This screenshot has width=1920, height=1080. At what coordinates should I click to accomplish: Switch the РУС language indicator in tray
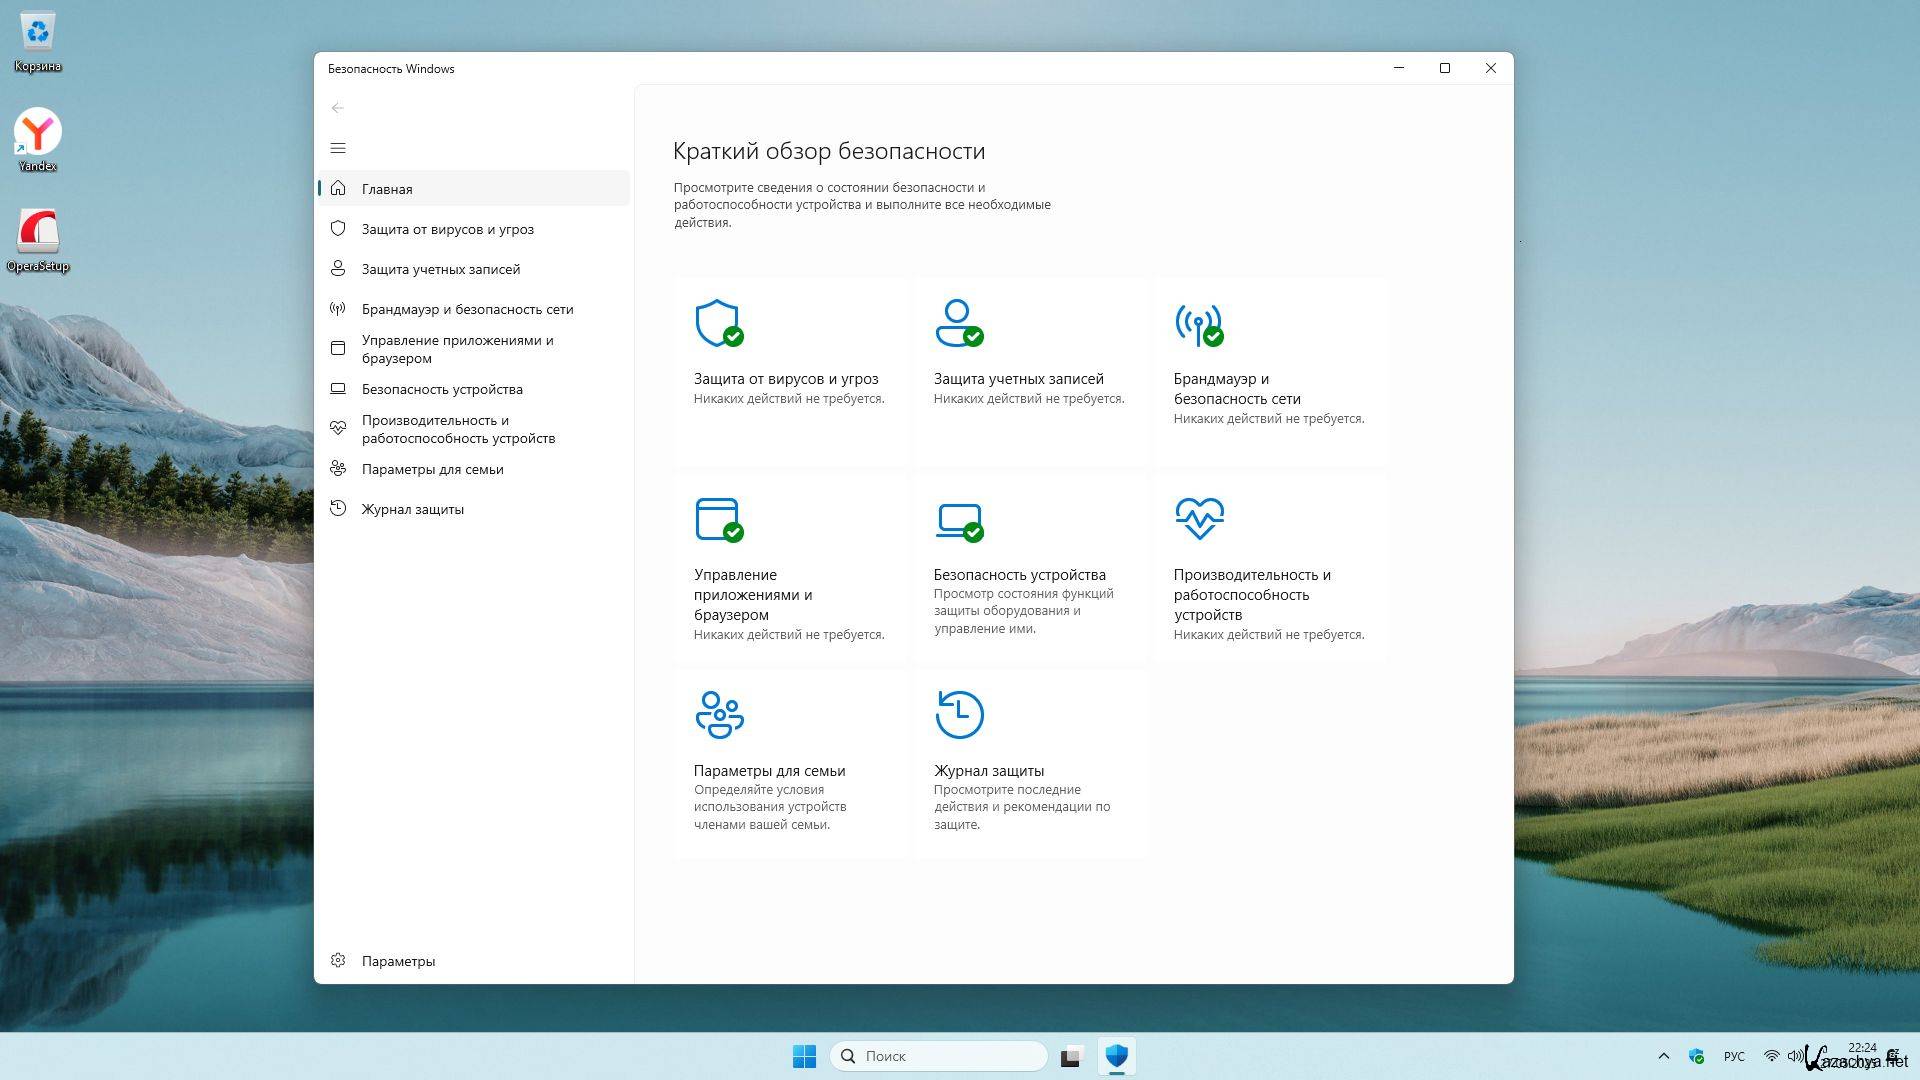[x=1734, y=1056]
